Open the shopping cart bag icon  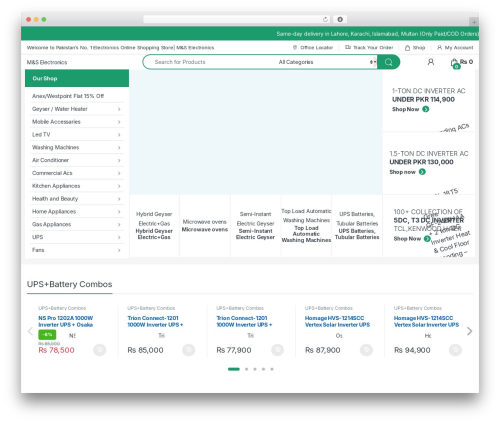454,63
